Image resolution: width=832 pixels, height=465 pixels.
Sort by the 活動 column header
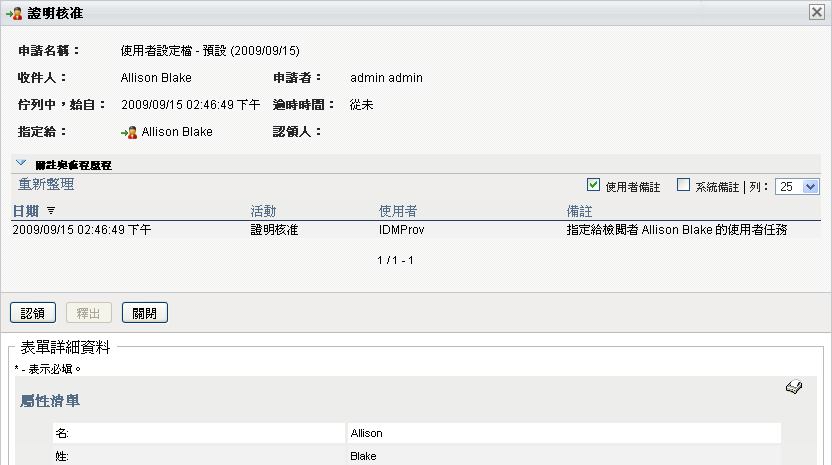pos(263,211)
